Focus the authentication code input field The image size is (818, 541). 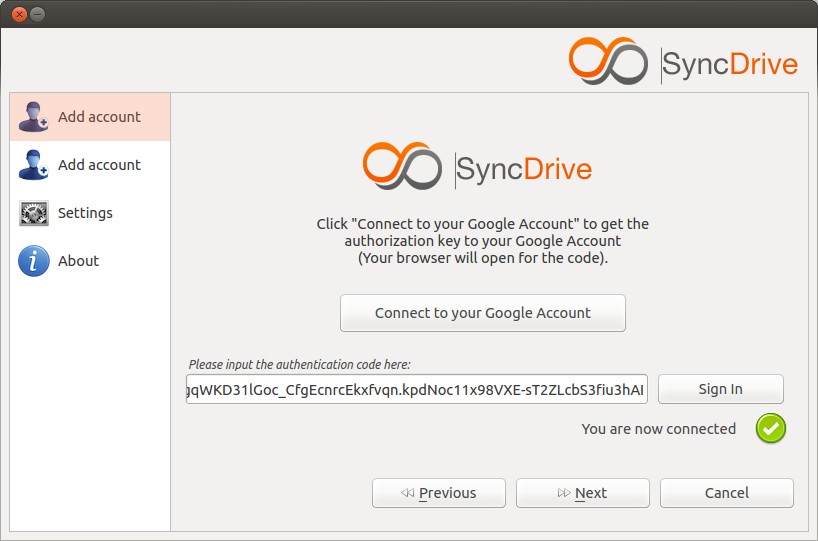(x=417, y=389)
